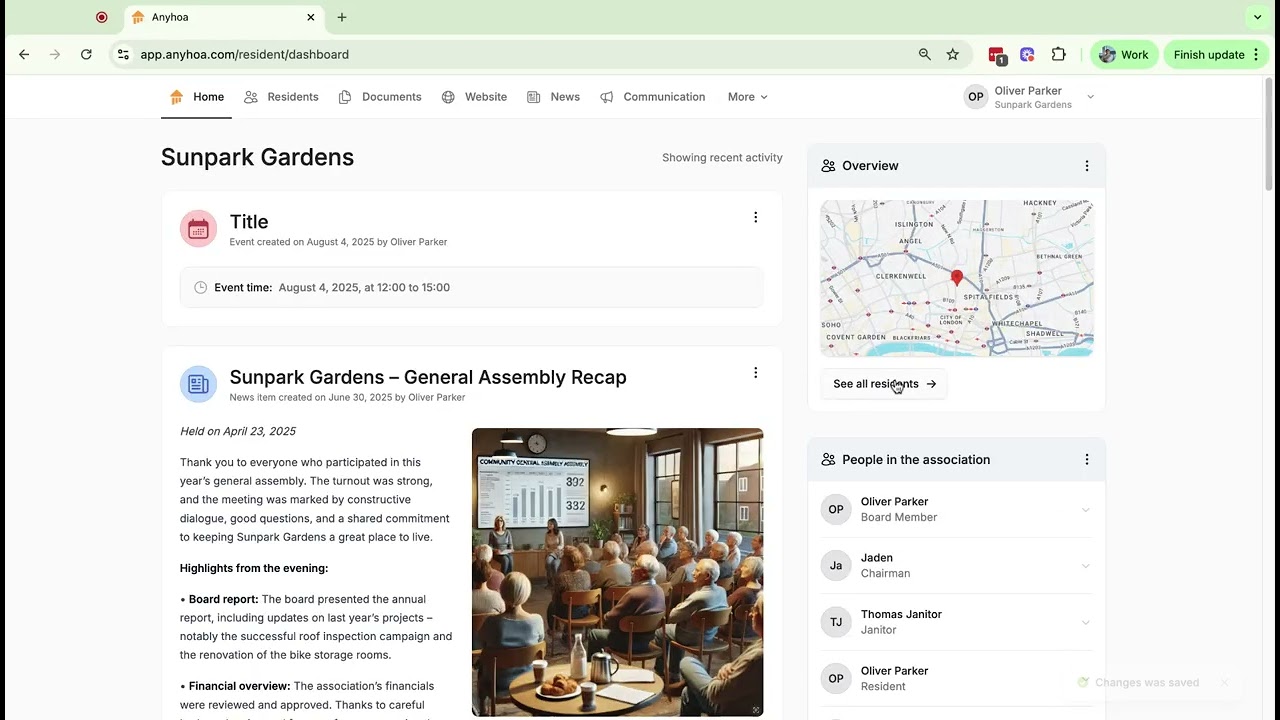
Task: Click 'Held on April 23, 2025' text
Action: (x=238, y=431)
